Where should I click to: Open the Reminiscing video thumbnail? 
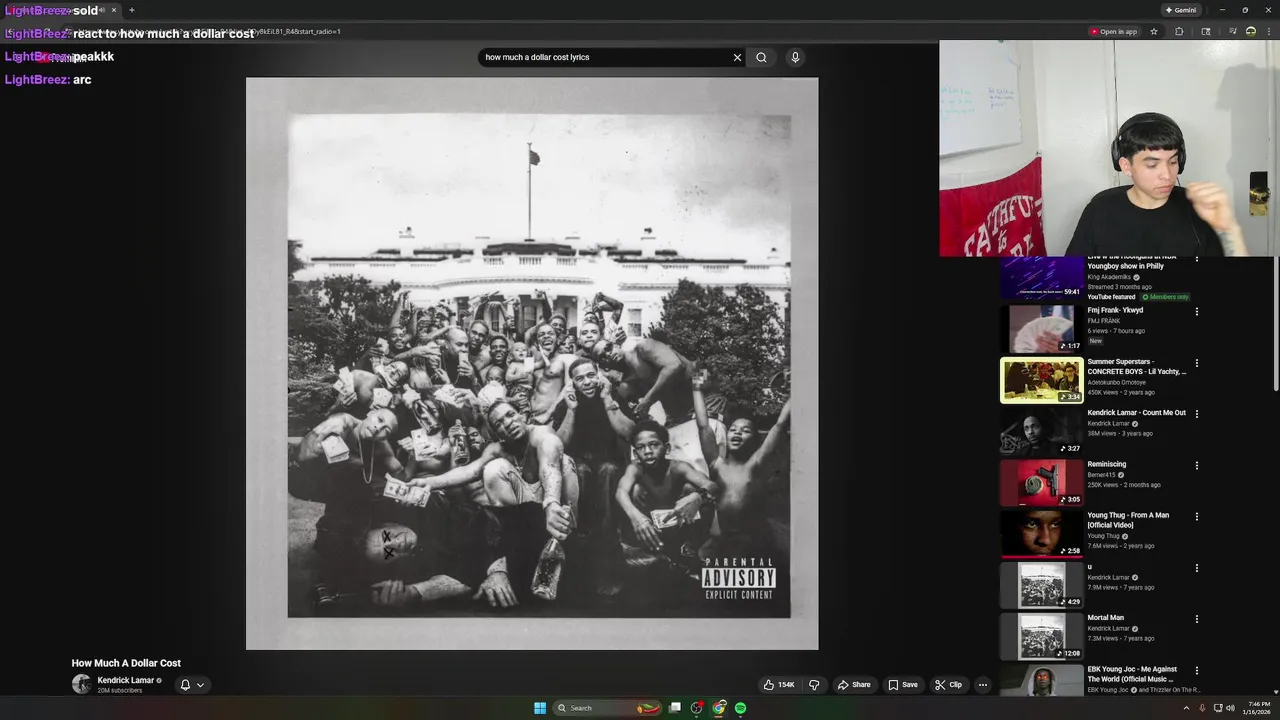click(1042, 482)
